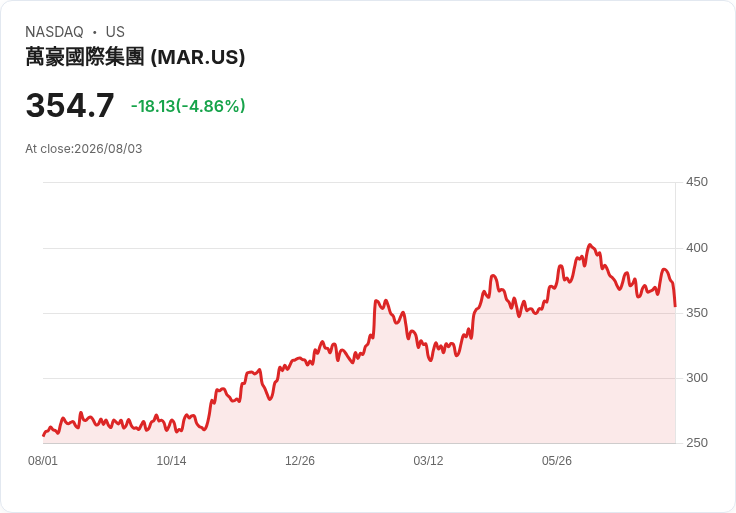736x513 pixels.
Task: Click the MAR.US stock title
Action: (135, 57)
